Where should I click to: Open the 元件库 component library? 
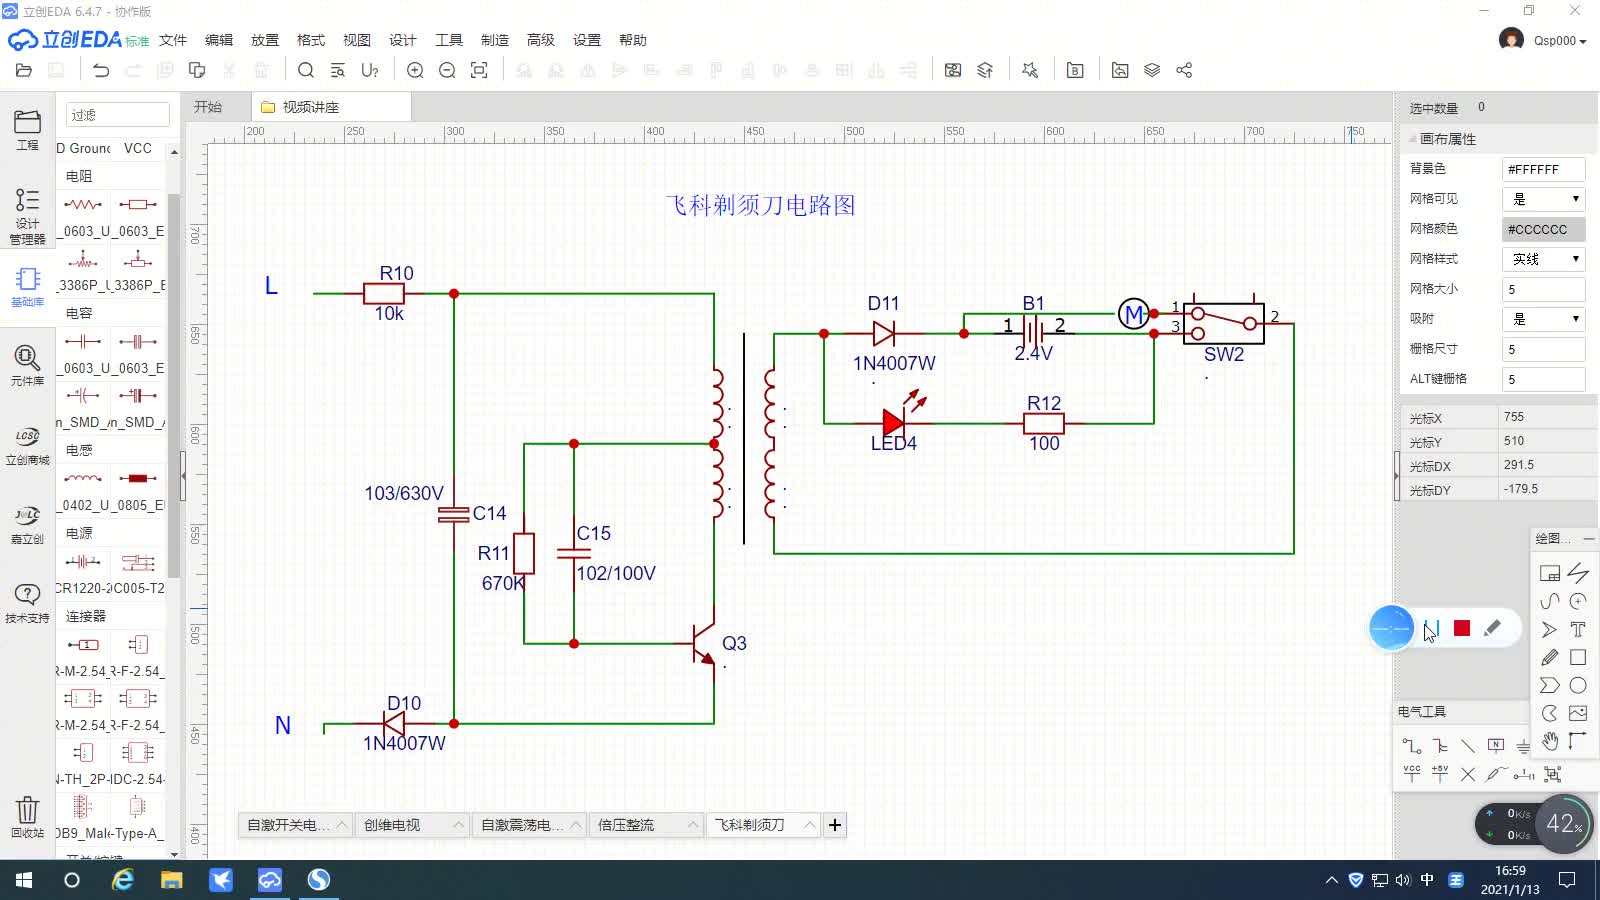27,365
